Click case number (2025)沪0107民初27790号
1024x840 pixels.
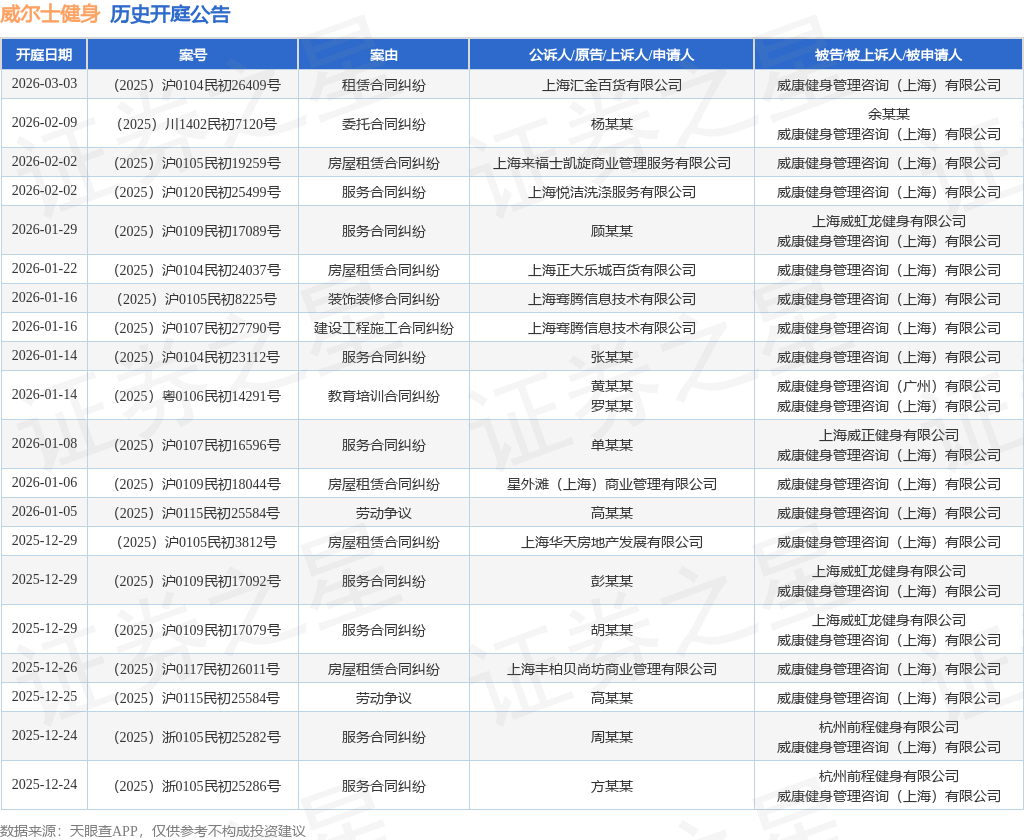click(197, 328)
